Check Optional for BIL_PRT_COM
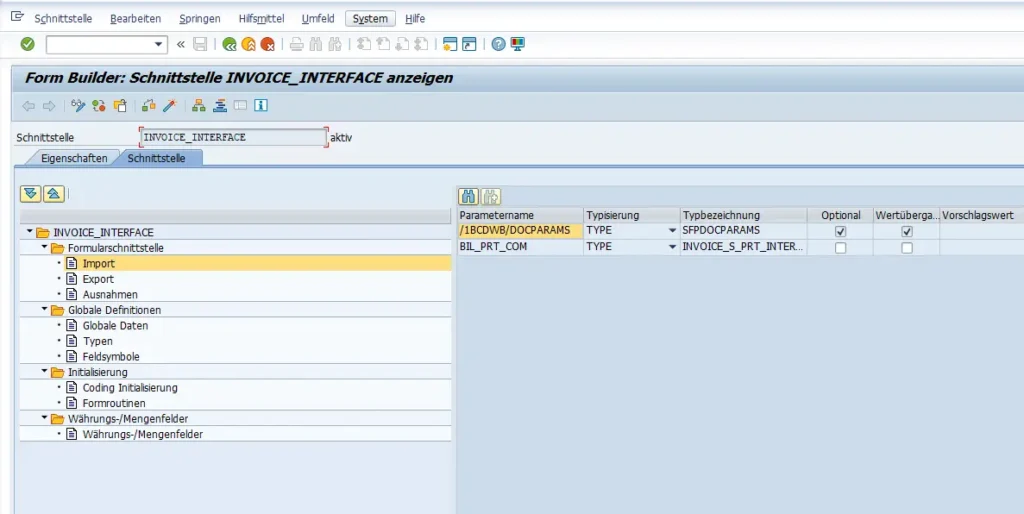 click(840, 248)
